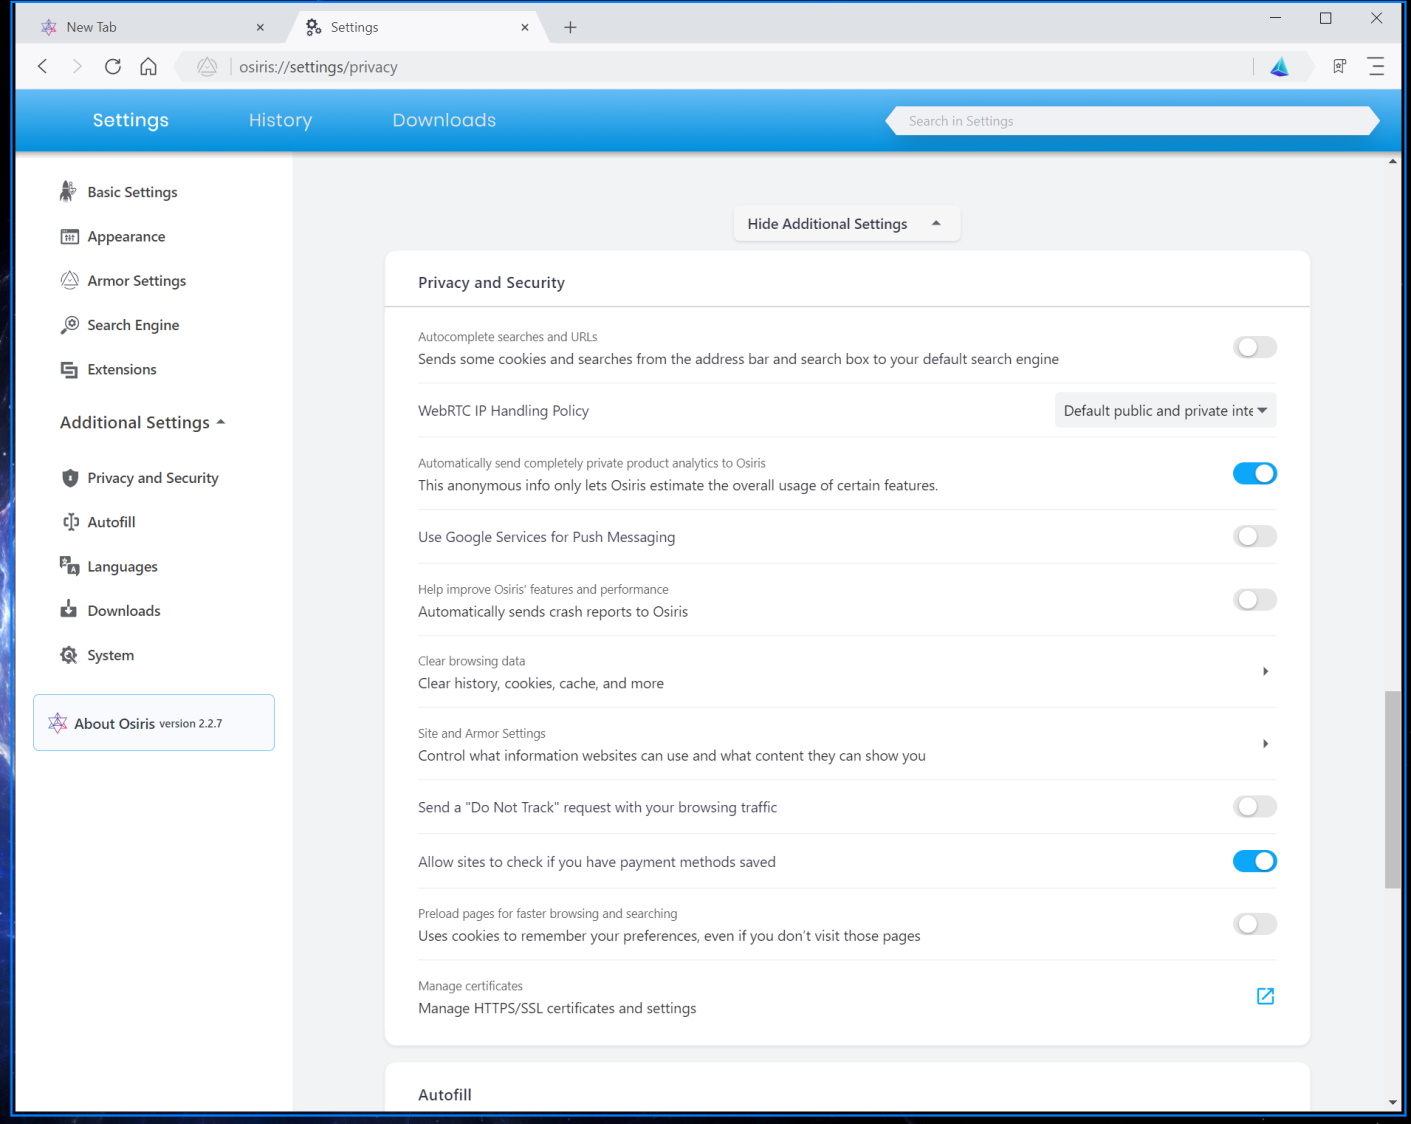Open Manage certificates external link icon
This screenshot has width=1411, height=1124.
click(x=1265, y=996)
